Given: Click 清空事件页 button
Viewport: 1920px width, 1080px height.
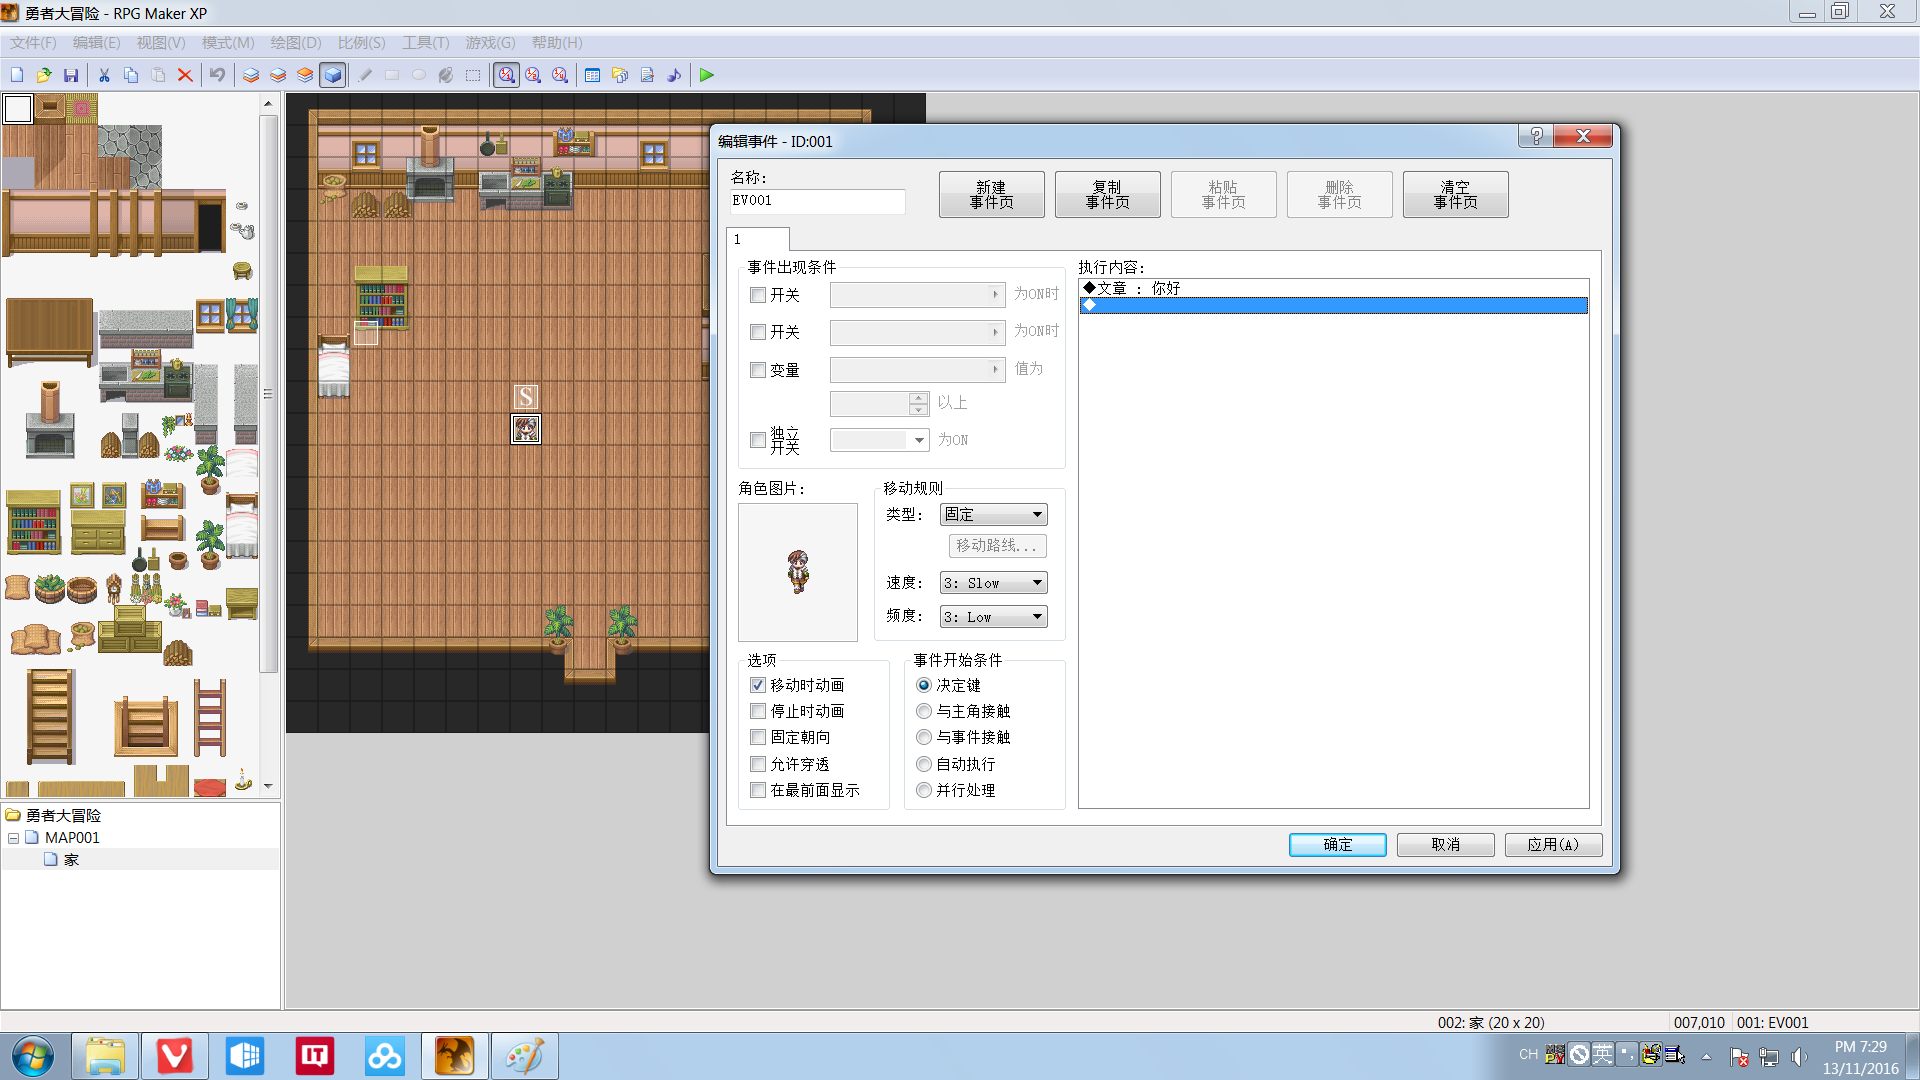Looking at the screenshot, I should [1455, 194].
